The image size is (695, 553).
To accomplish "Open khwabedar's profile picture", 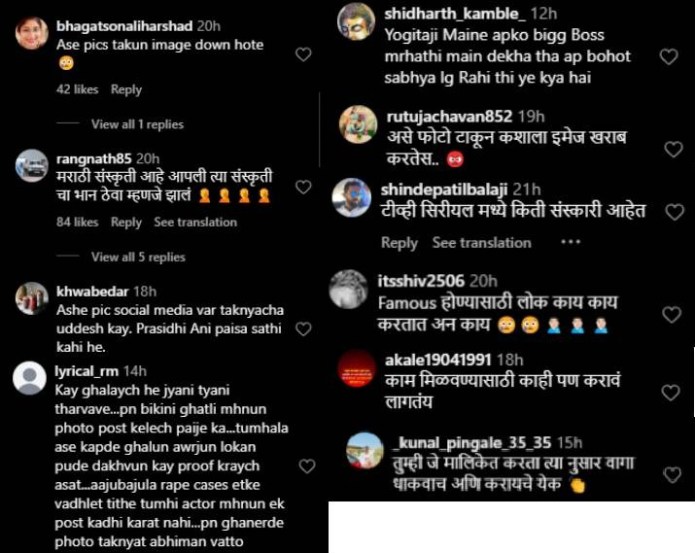I will tap(31, 298).
